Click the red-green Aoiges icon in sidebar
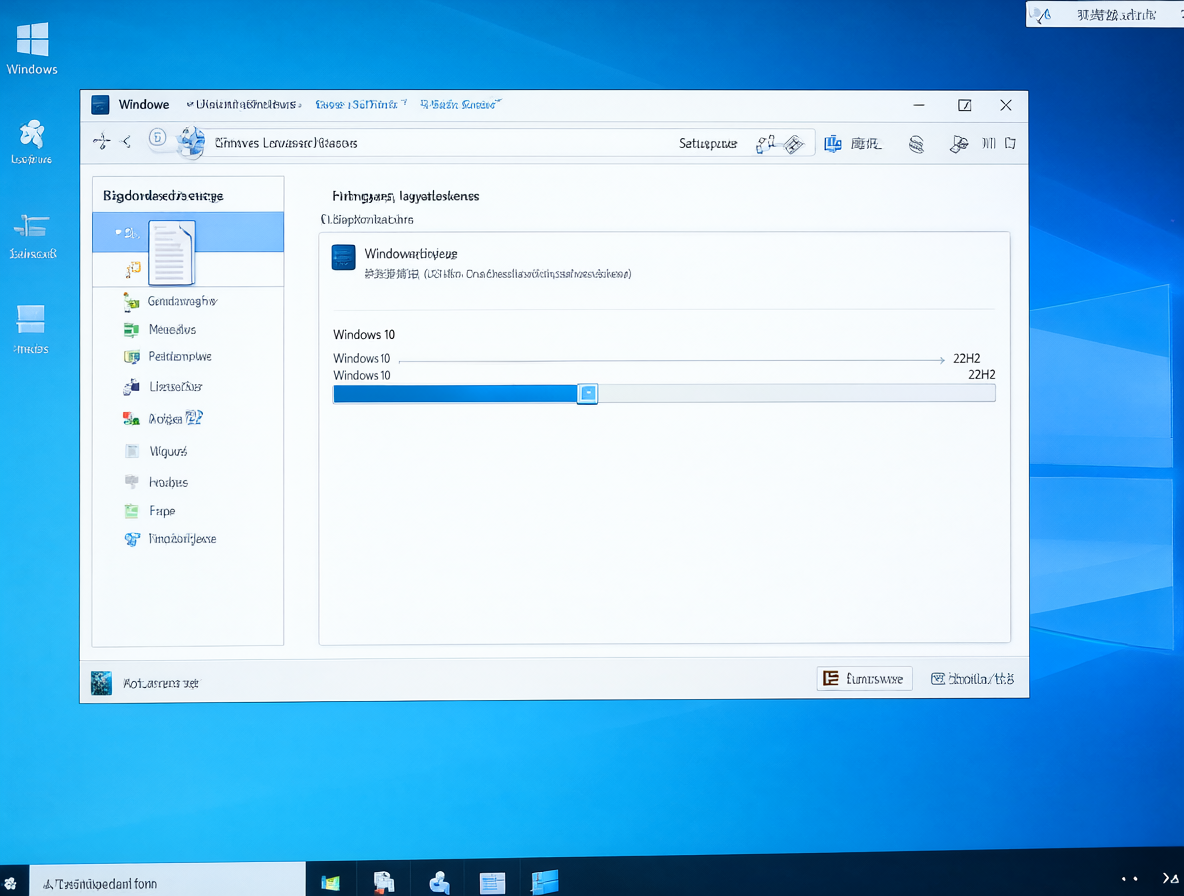Viewport: 1184px width, 896px height. [x=131, y=418]
